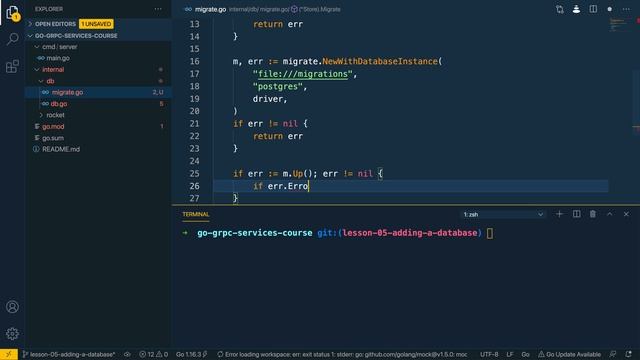Image resolution: width=640 pixels, height=360 pixels.
Task: Open source control changes icon in editor toolbar
Action: click(560, 9)
